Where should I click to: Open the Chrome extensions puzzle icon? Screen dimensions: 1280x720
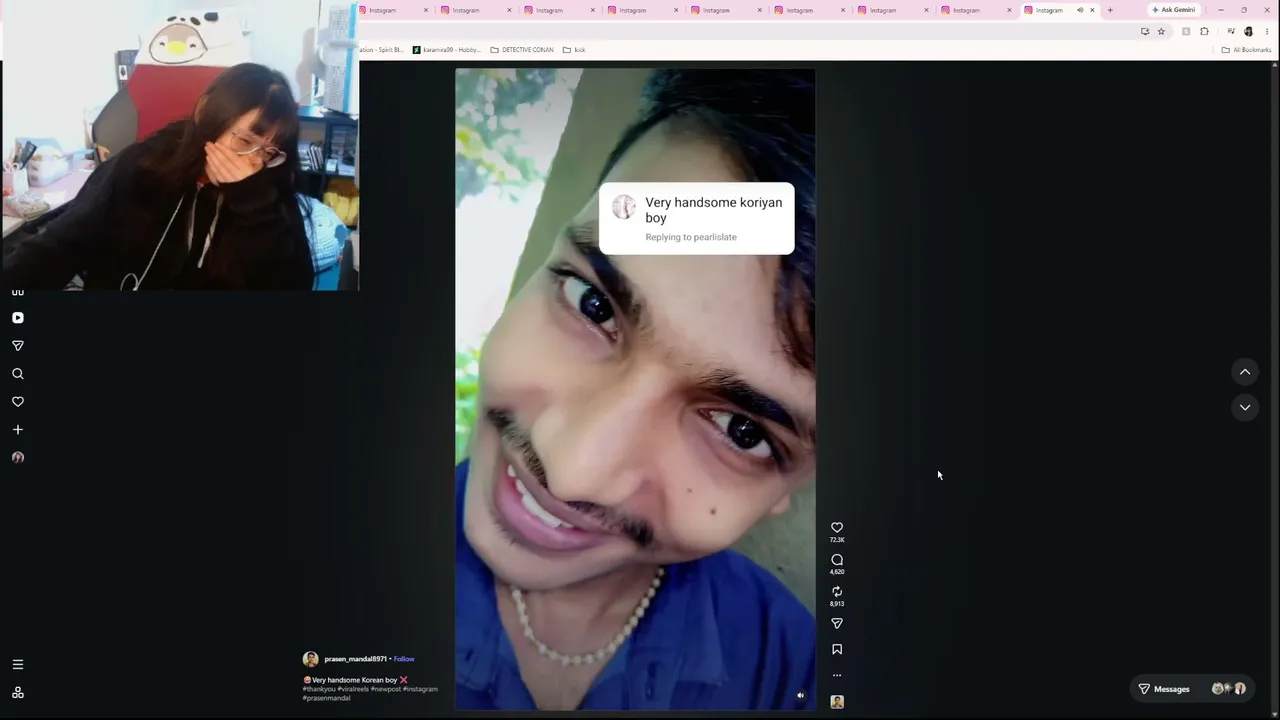[1204, 31]
